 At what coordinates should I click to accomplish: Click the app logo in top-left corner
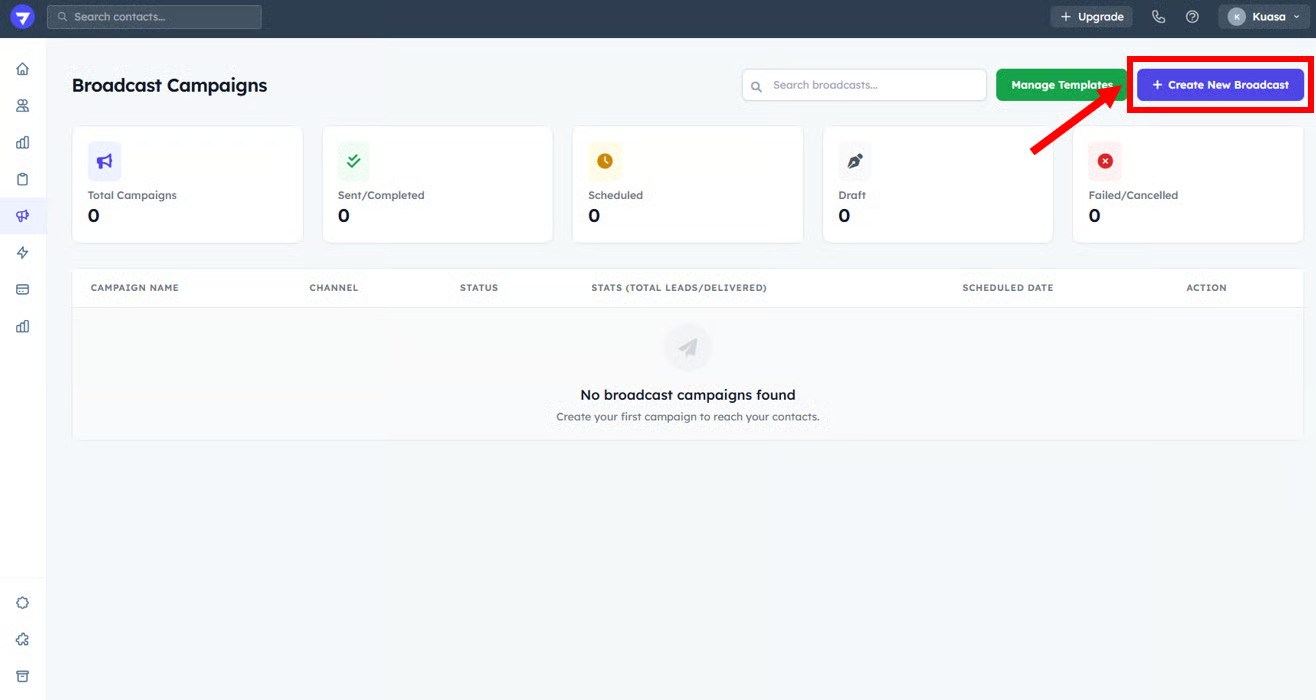tap(22, 17)
